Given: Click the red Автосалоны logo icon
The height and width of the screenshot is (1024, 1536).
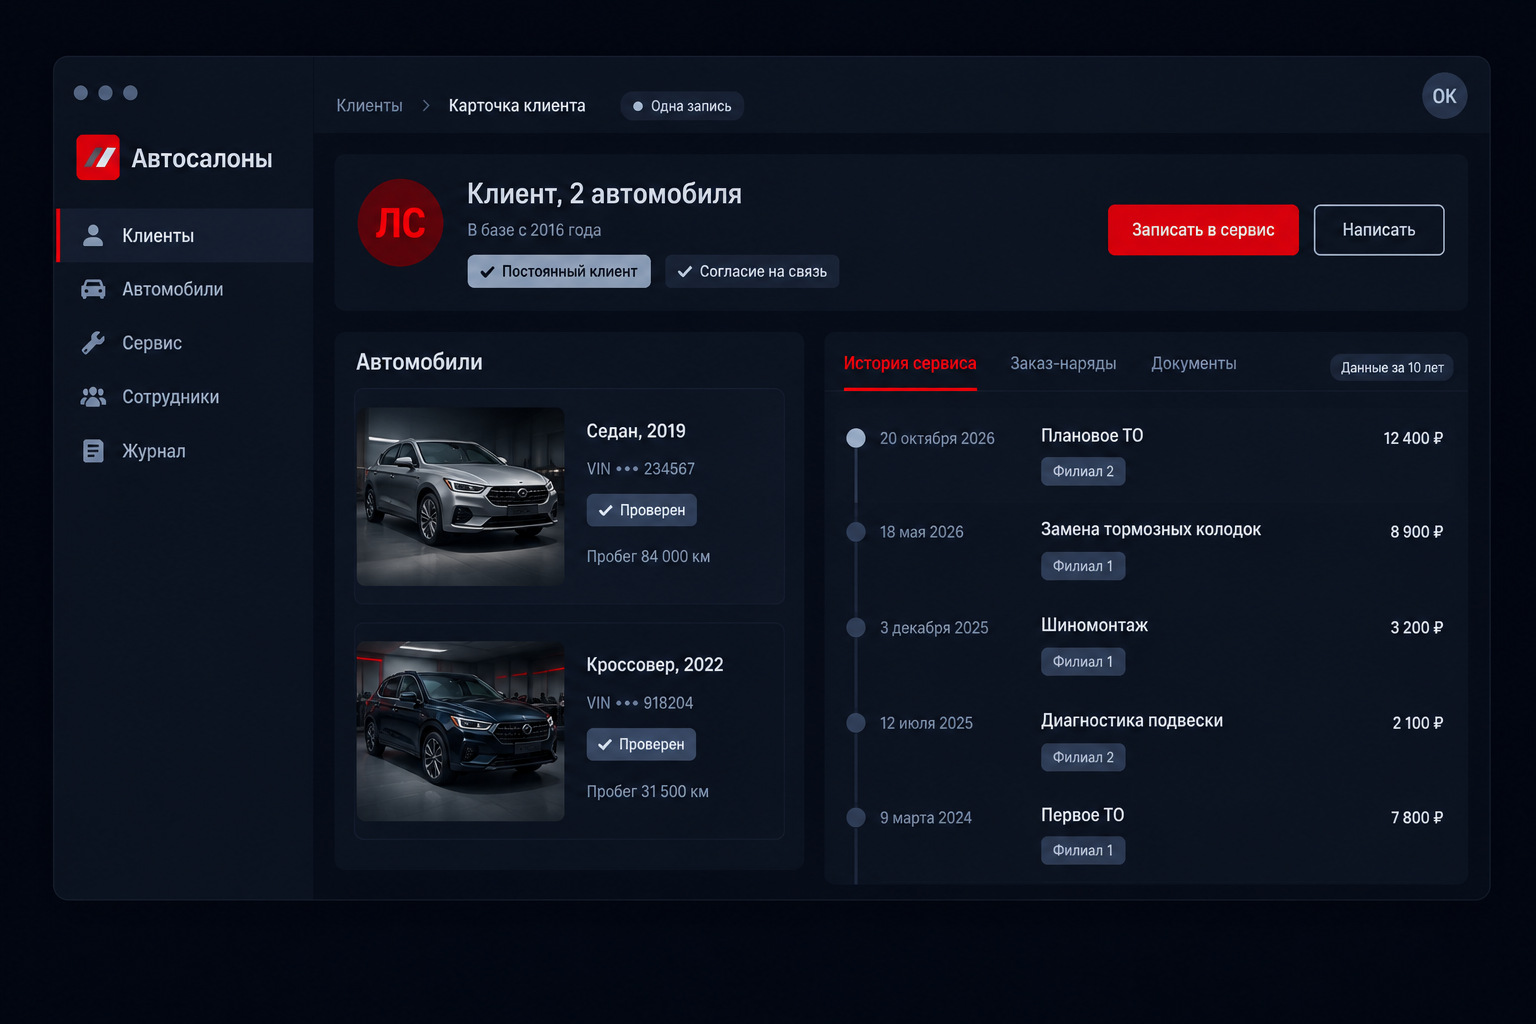Looking at the screenshot, I should tap(98, 157).
